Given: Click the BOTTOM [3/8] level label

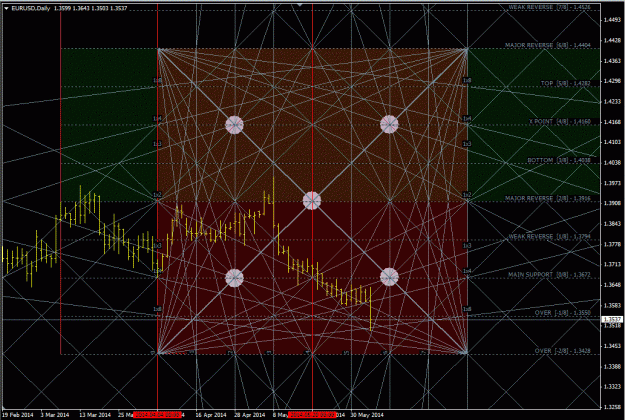Looking at the screenshot, I should coord(559,160).
